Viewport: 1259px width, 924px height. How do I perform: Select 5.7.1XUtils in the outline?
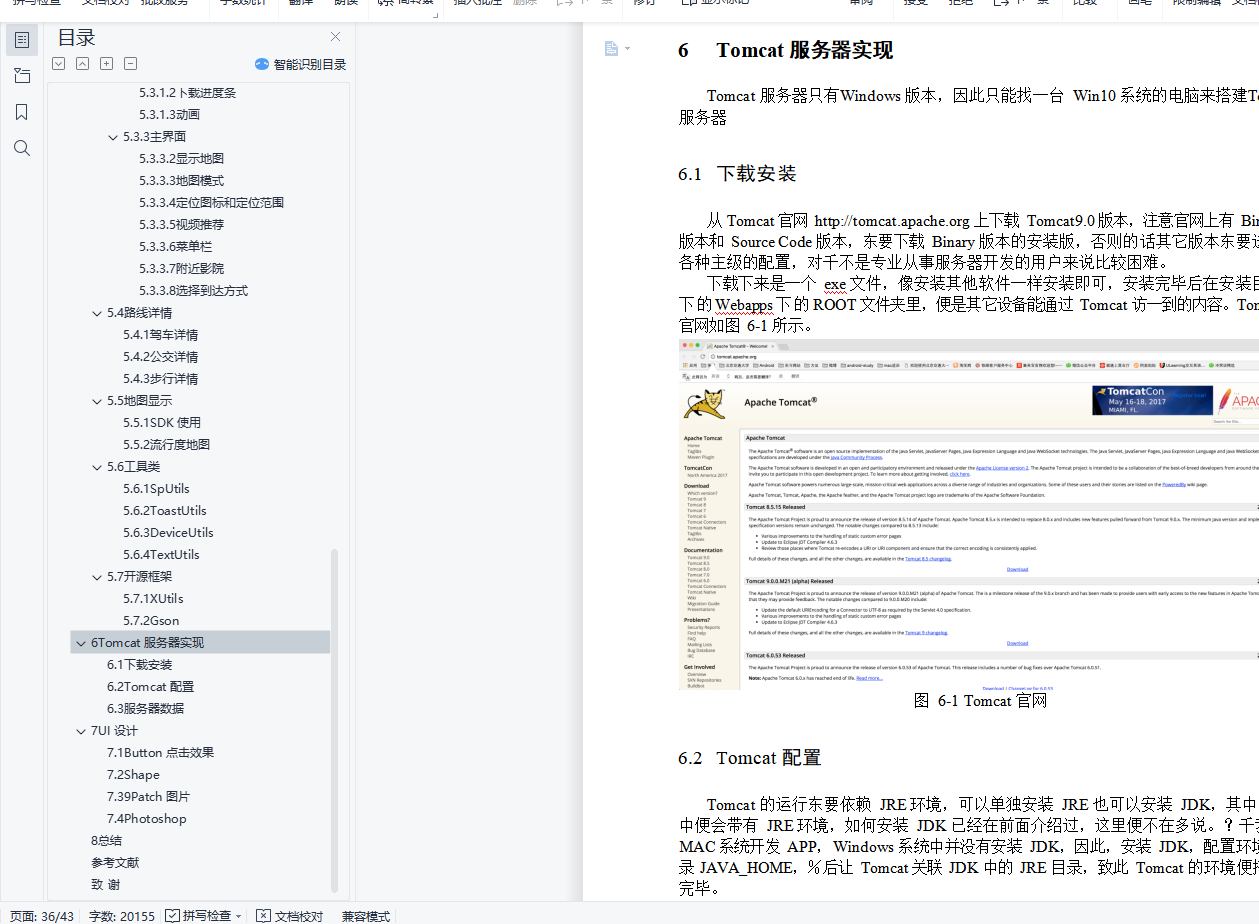pos(153,599)
